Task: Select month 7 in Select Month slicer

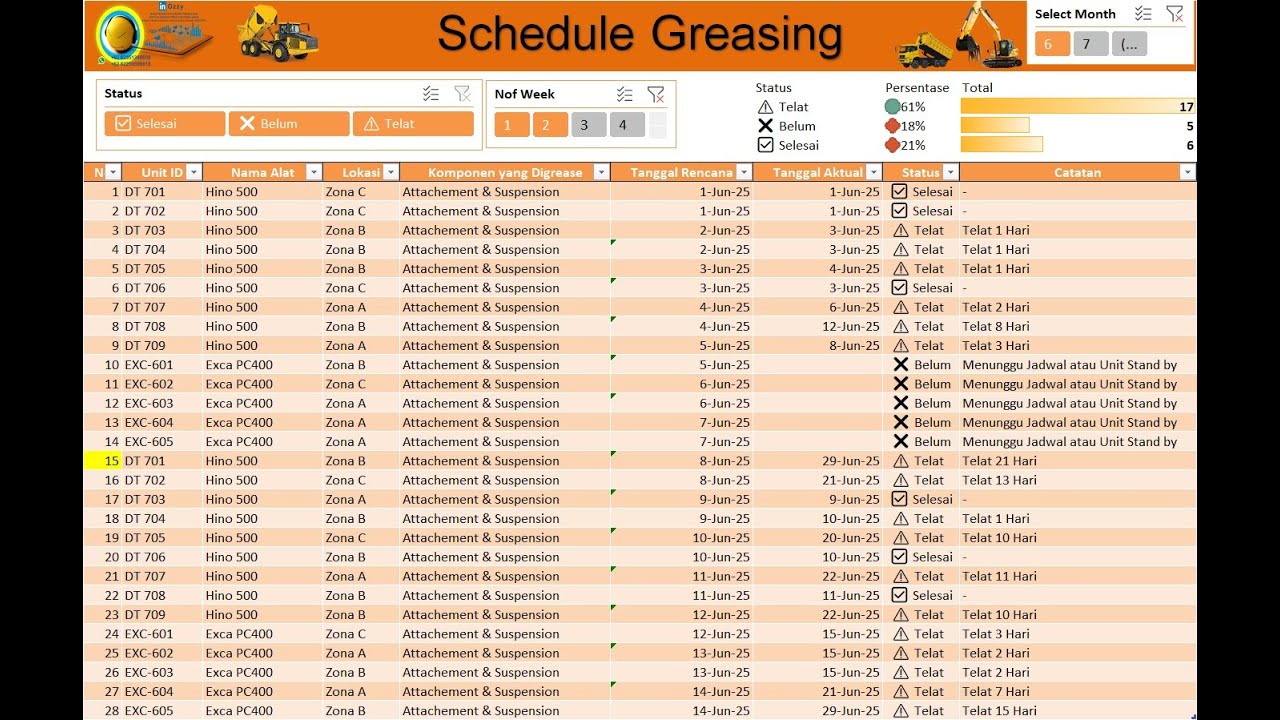Action: point(1091,44)
